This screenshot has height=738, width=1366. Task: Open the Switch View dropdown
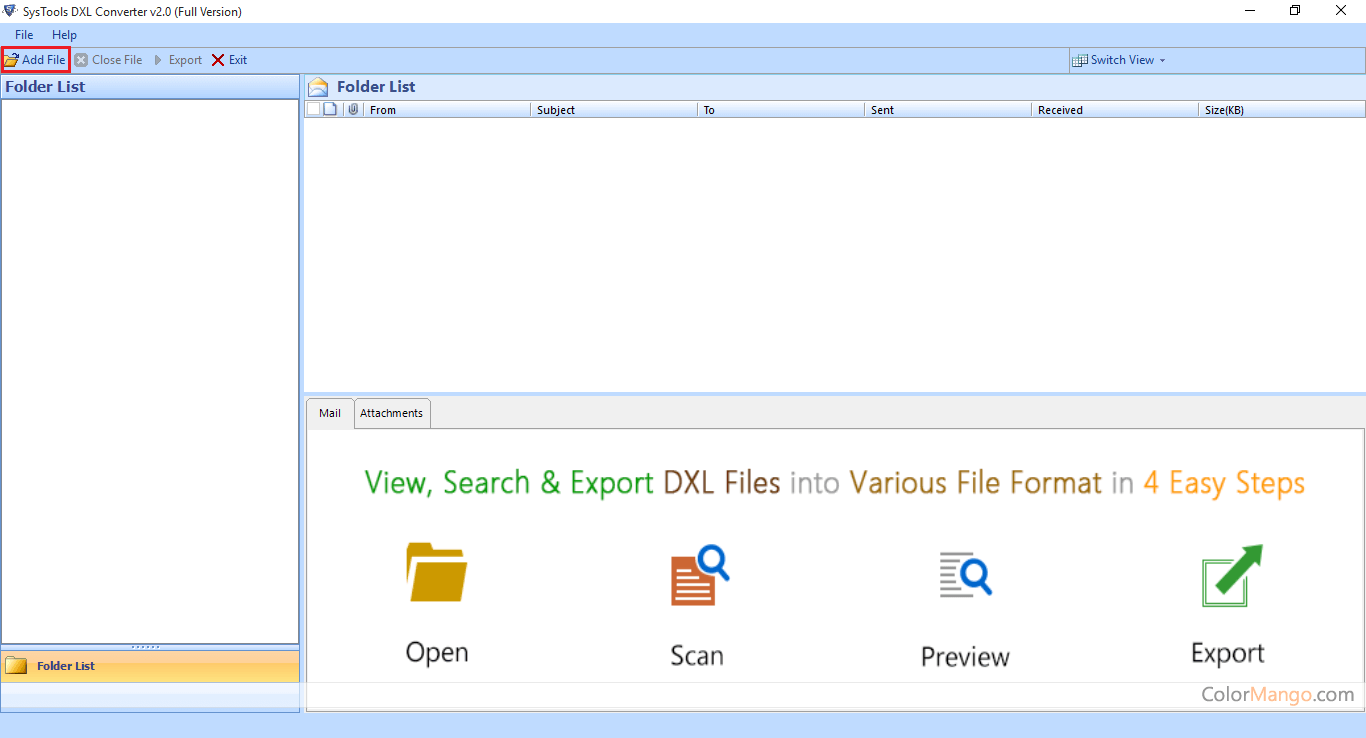(1118, 60)
